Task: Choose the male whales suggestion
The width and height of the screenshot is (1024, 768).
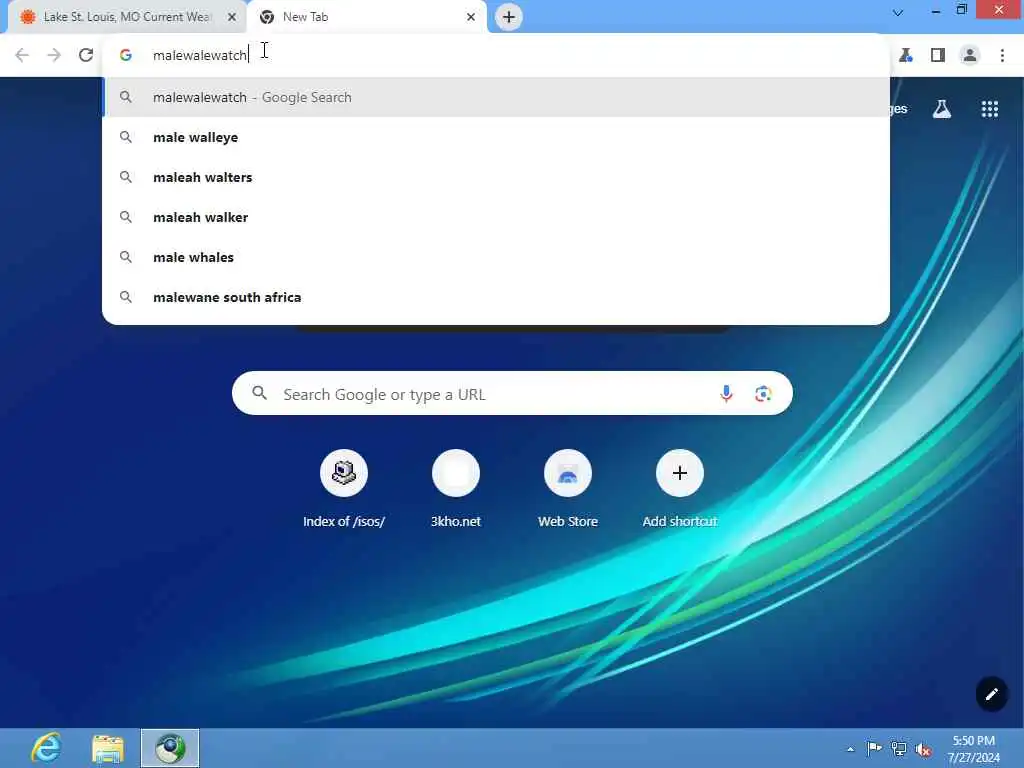Action: pos(496,257)
